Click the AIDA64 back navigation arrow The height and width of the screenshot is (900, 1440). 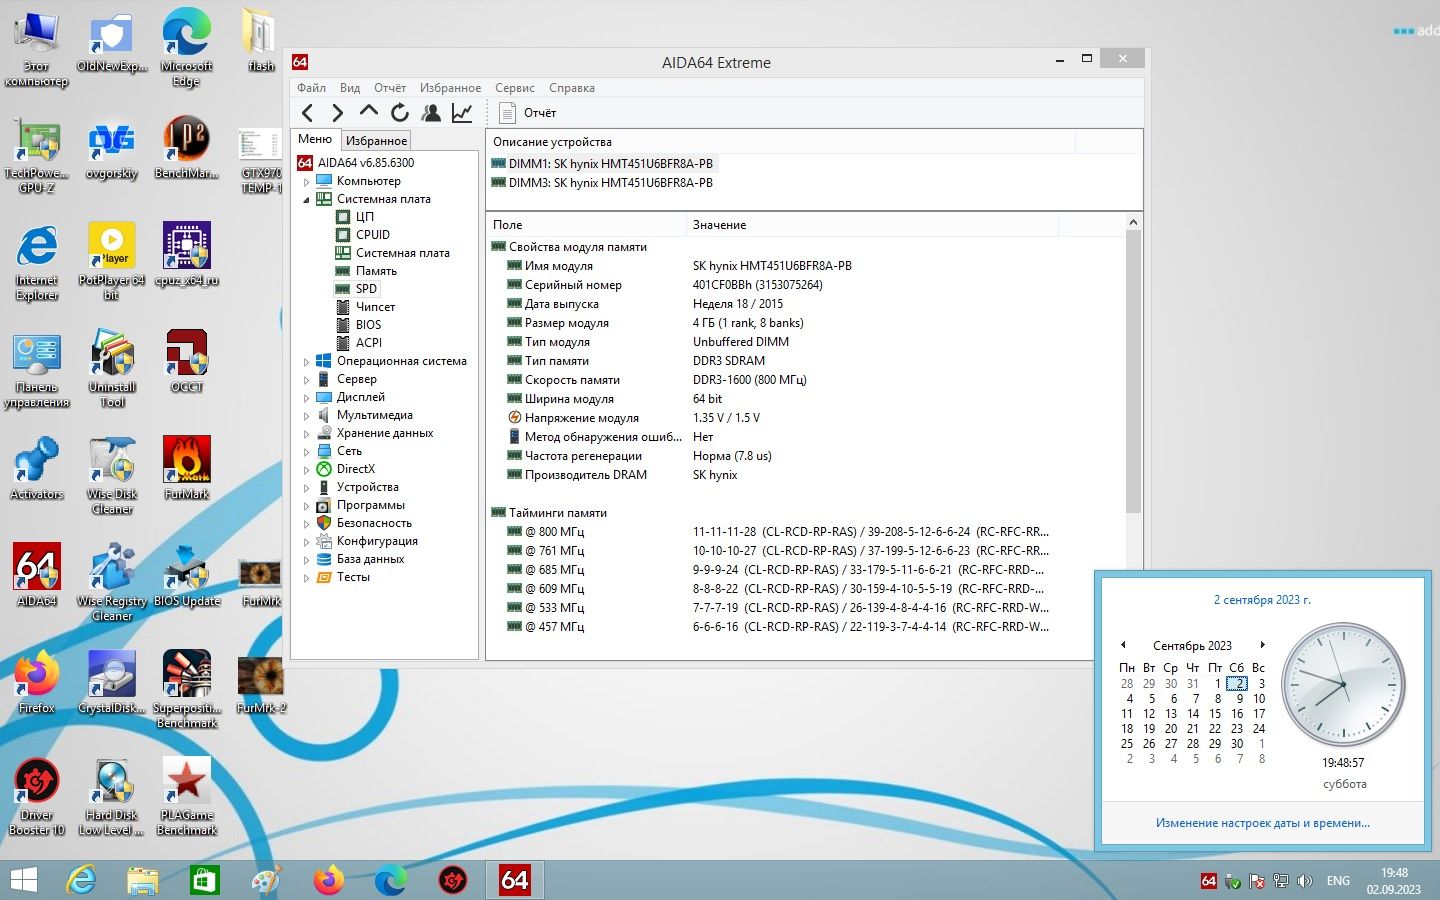(308, 113)
